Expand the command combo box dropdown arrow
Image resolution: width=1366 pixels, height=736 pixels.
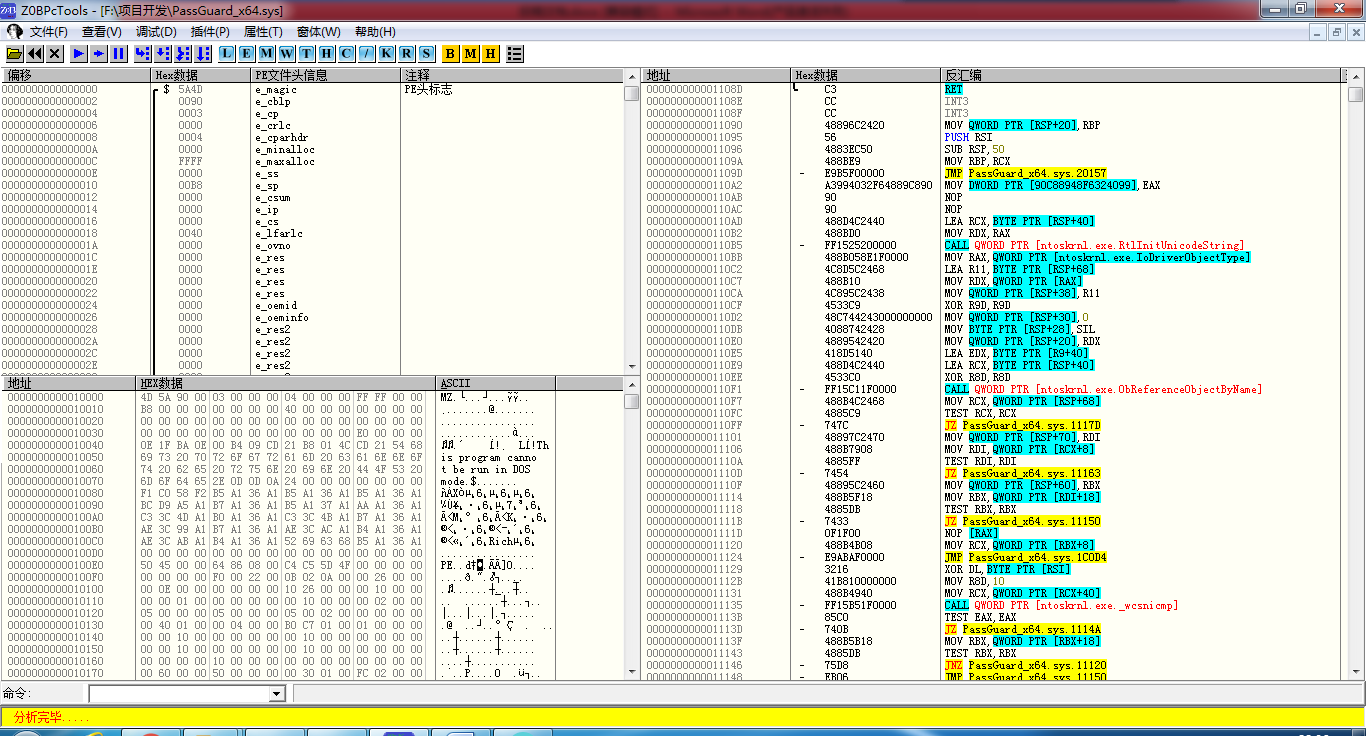pyautogui.click(x=277, y=694)
